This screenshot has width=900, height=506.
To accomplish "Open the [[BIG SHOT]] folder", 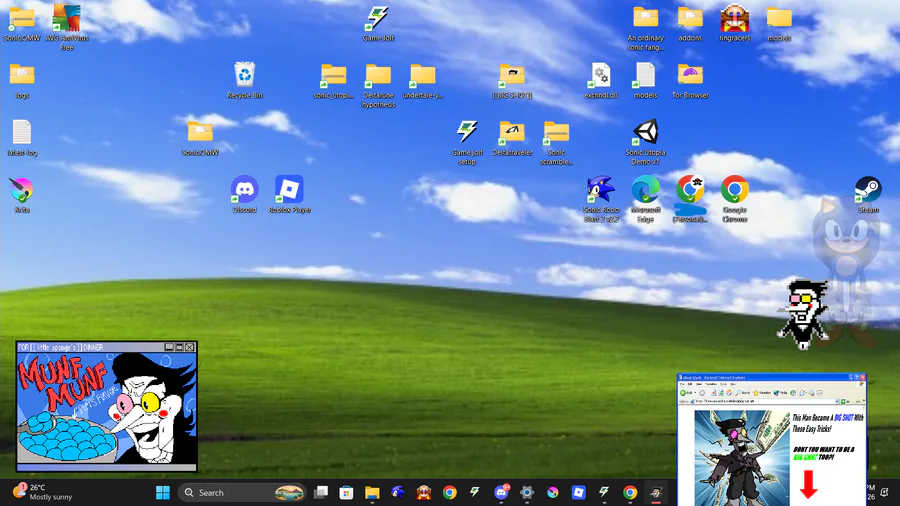I will pos(512,81).
